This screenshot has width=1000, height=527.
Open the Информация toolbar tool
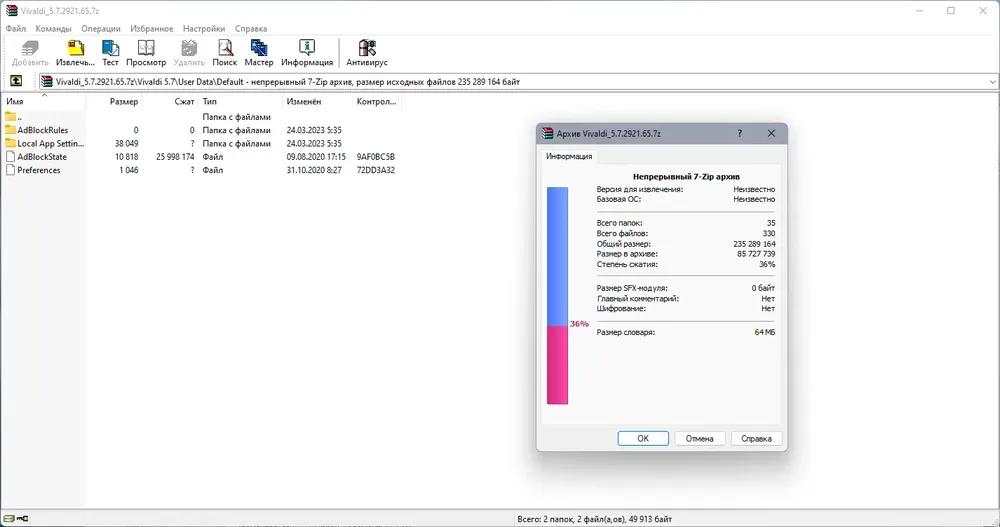pos(307,53)
